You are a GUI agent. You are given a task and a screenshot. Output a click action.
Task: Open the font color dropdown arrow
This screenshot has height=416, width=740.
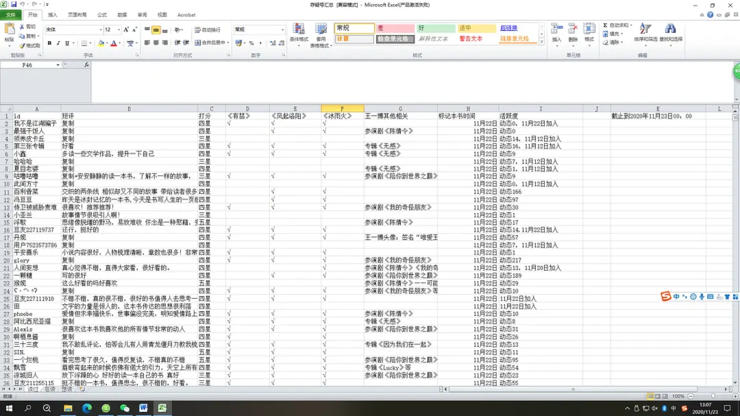tap(120, 43)
